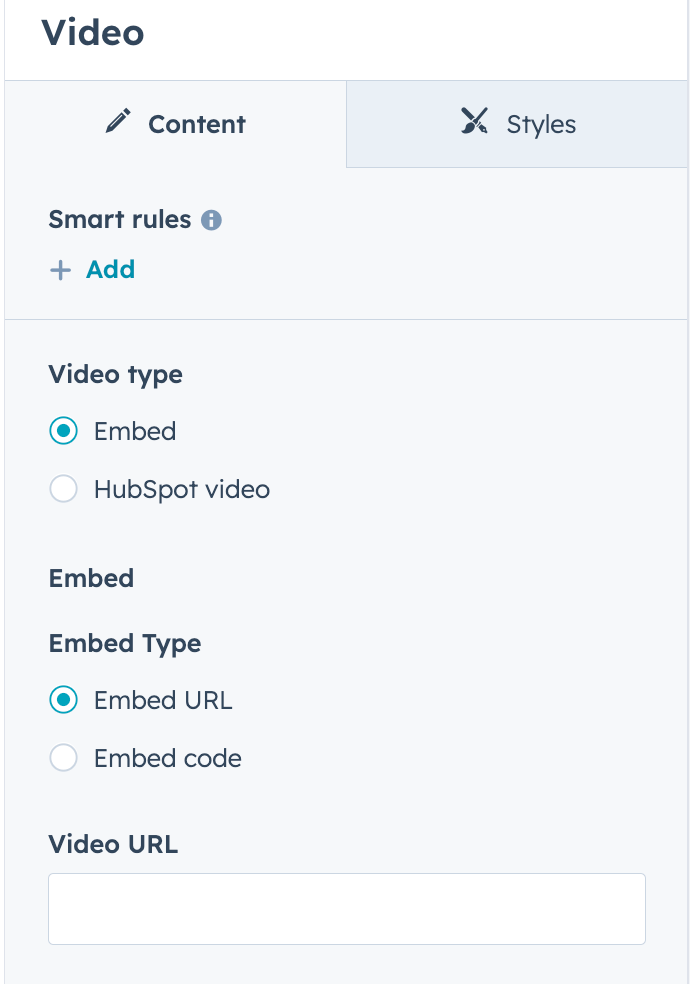The image size is (690, 984).
Task: Click the HubSpot video radio label text
Action: pyautogui.click(x=181, y=489)
